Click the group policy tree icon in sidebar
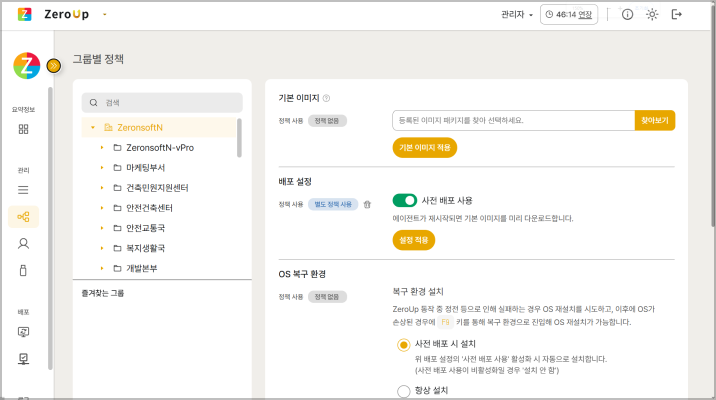716x400 pixels. coord(24,216)
